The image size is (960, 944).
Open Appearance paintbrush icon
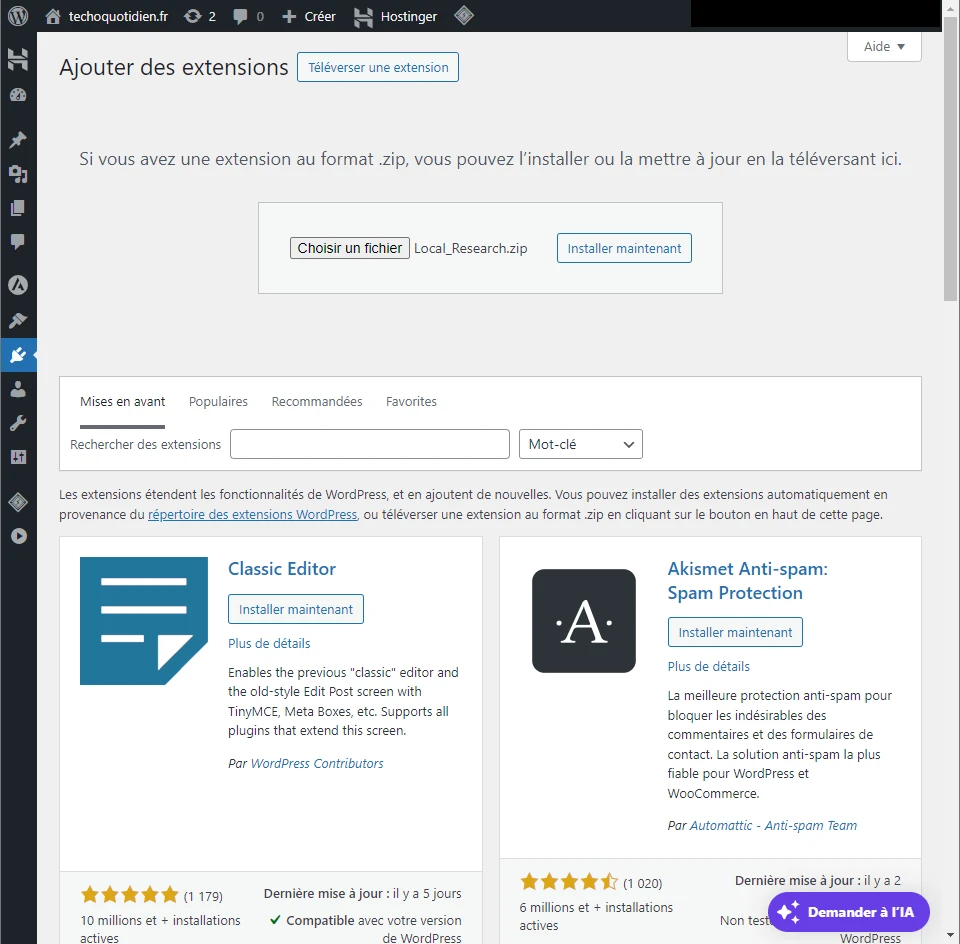pyautogui.click(x=18, y=320)
